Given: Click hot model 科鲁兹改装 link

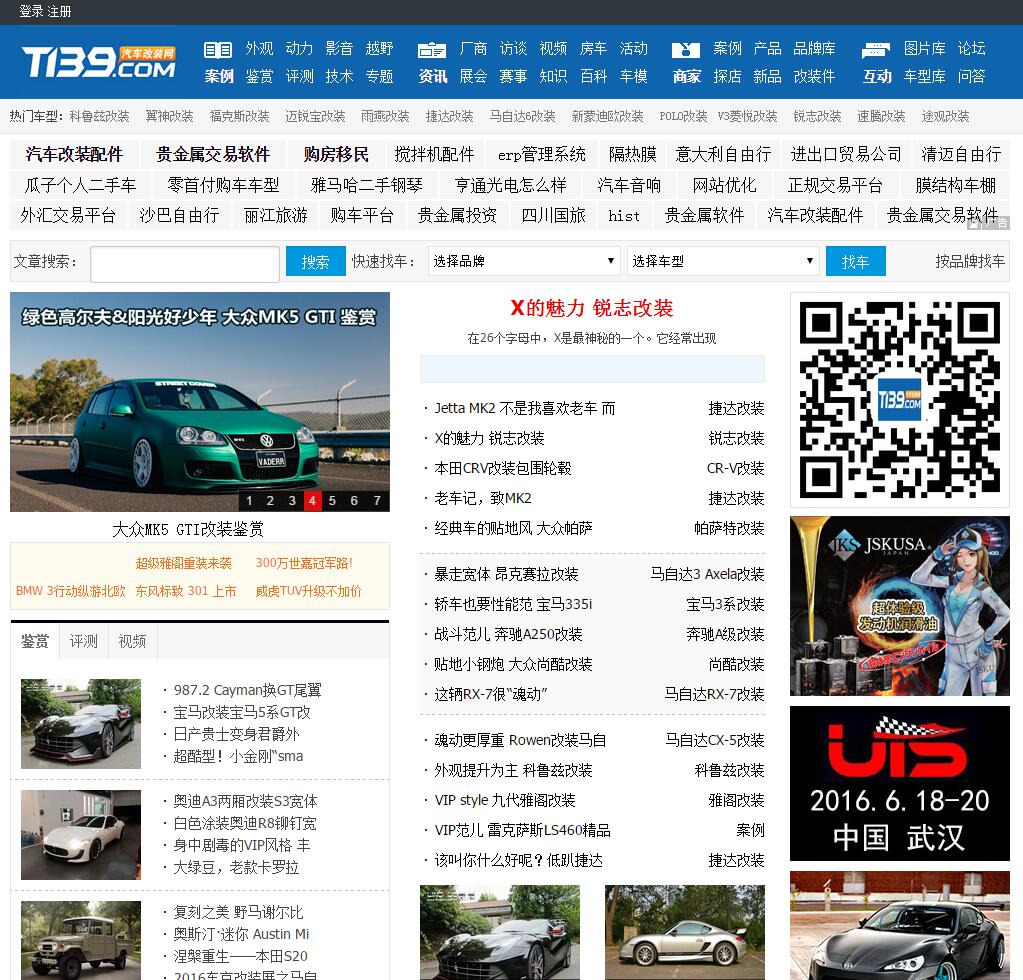Looking at the screenshot, I should tap(99, 116).
